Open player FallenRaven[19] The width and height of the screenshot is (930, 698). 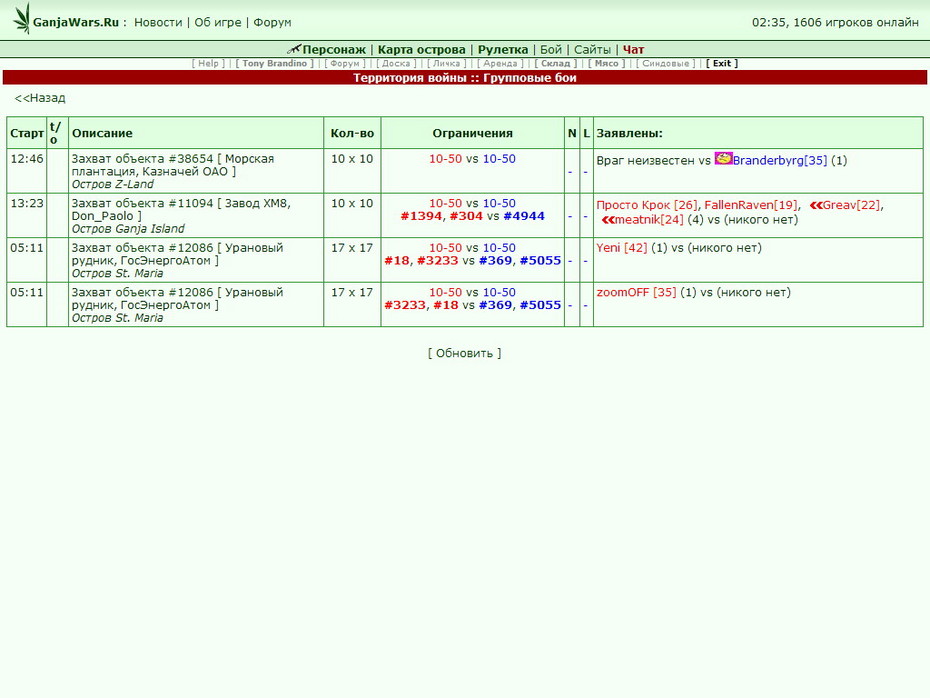(751, 205)
